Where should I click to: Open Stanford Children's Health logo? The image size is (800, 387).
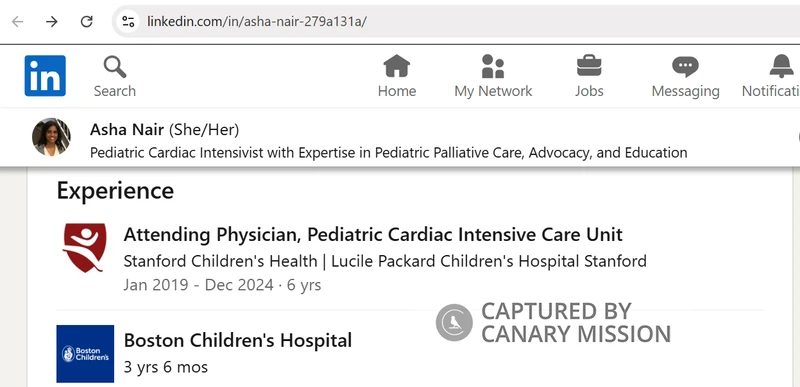coord(85,248)
